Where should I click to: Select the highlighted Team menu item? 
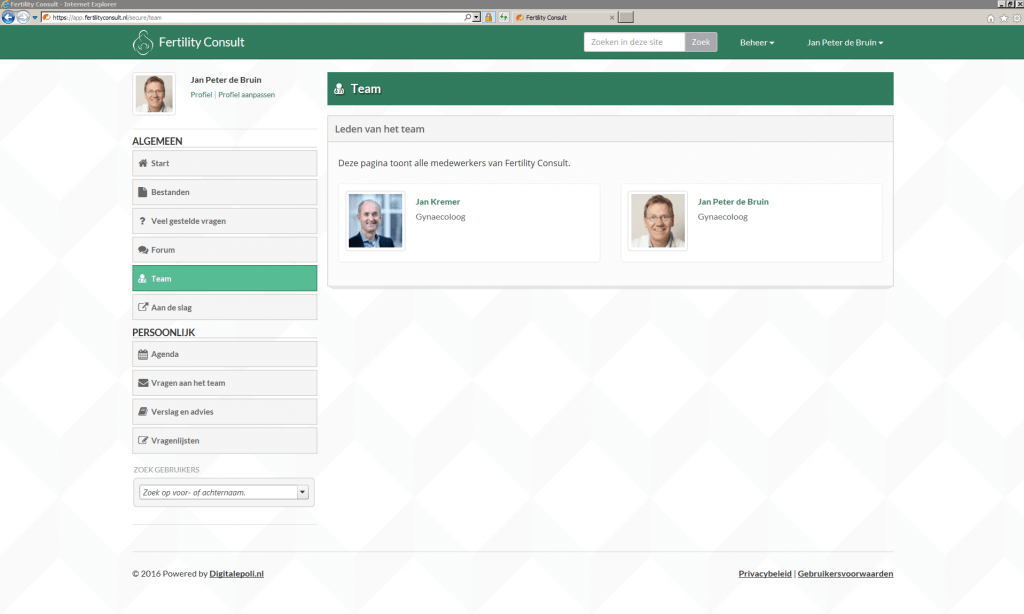coord(225,278)
